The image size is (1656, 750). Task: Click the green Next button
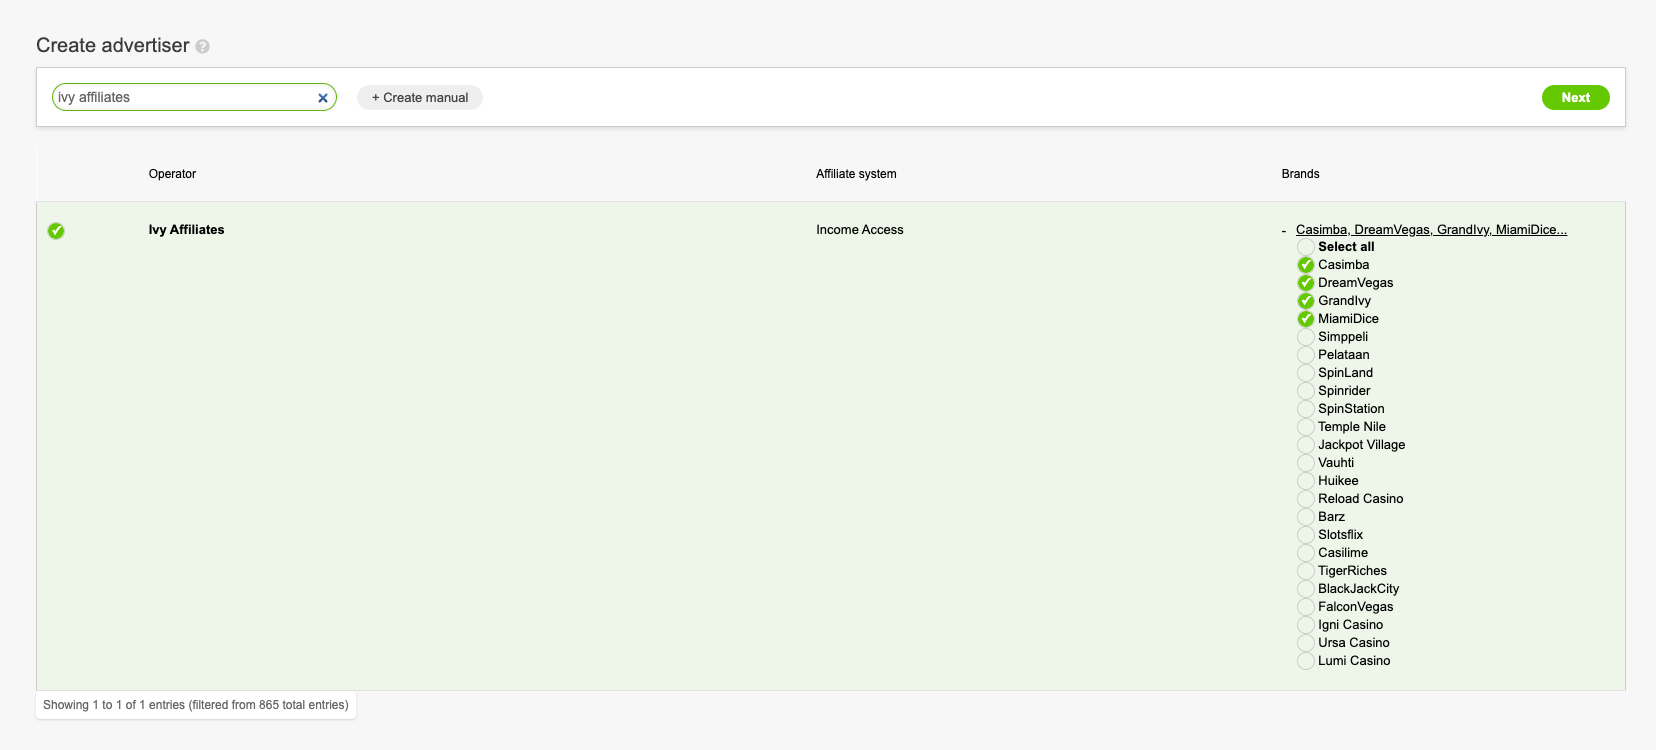click(1575, 97)
